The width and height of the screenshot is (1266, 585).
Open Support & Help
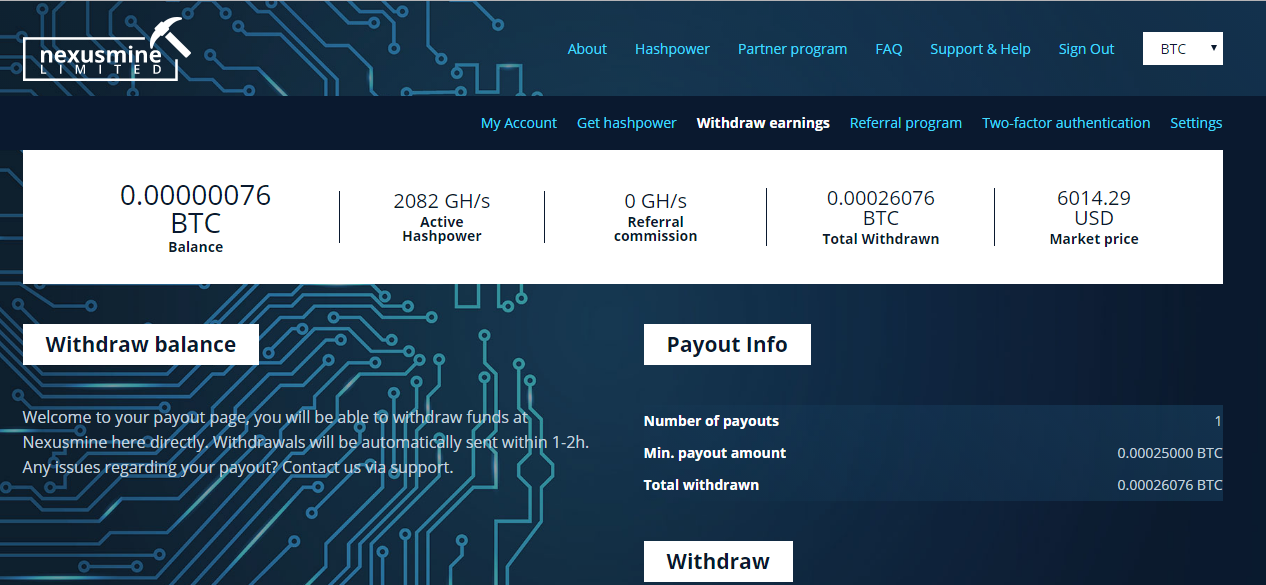pos(980,49)
